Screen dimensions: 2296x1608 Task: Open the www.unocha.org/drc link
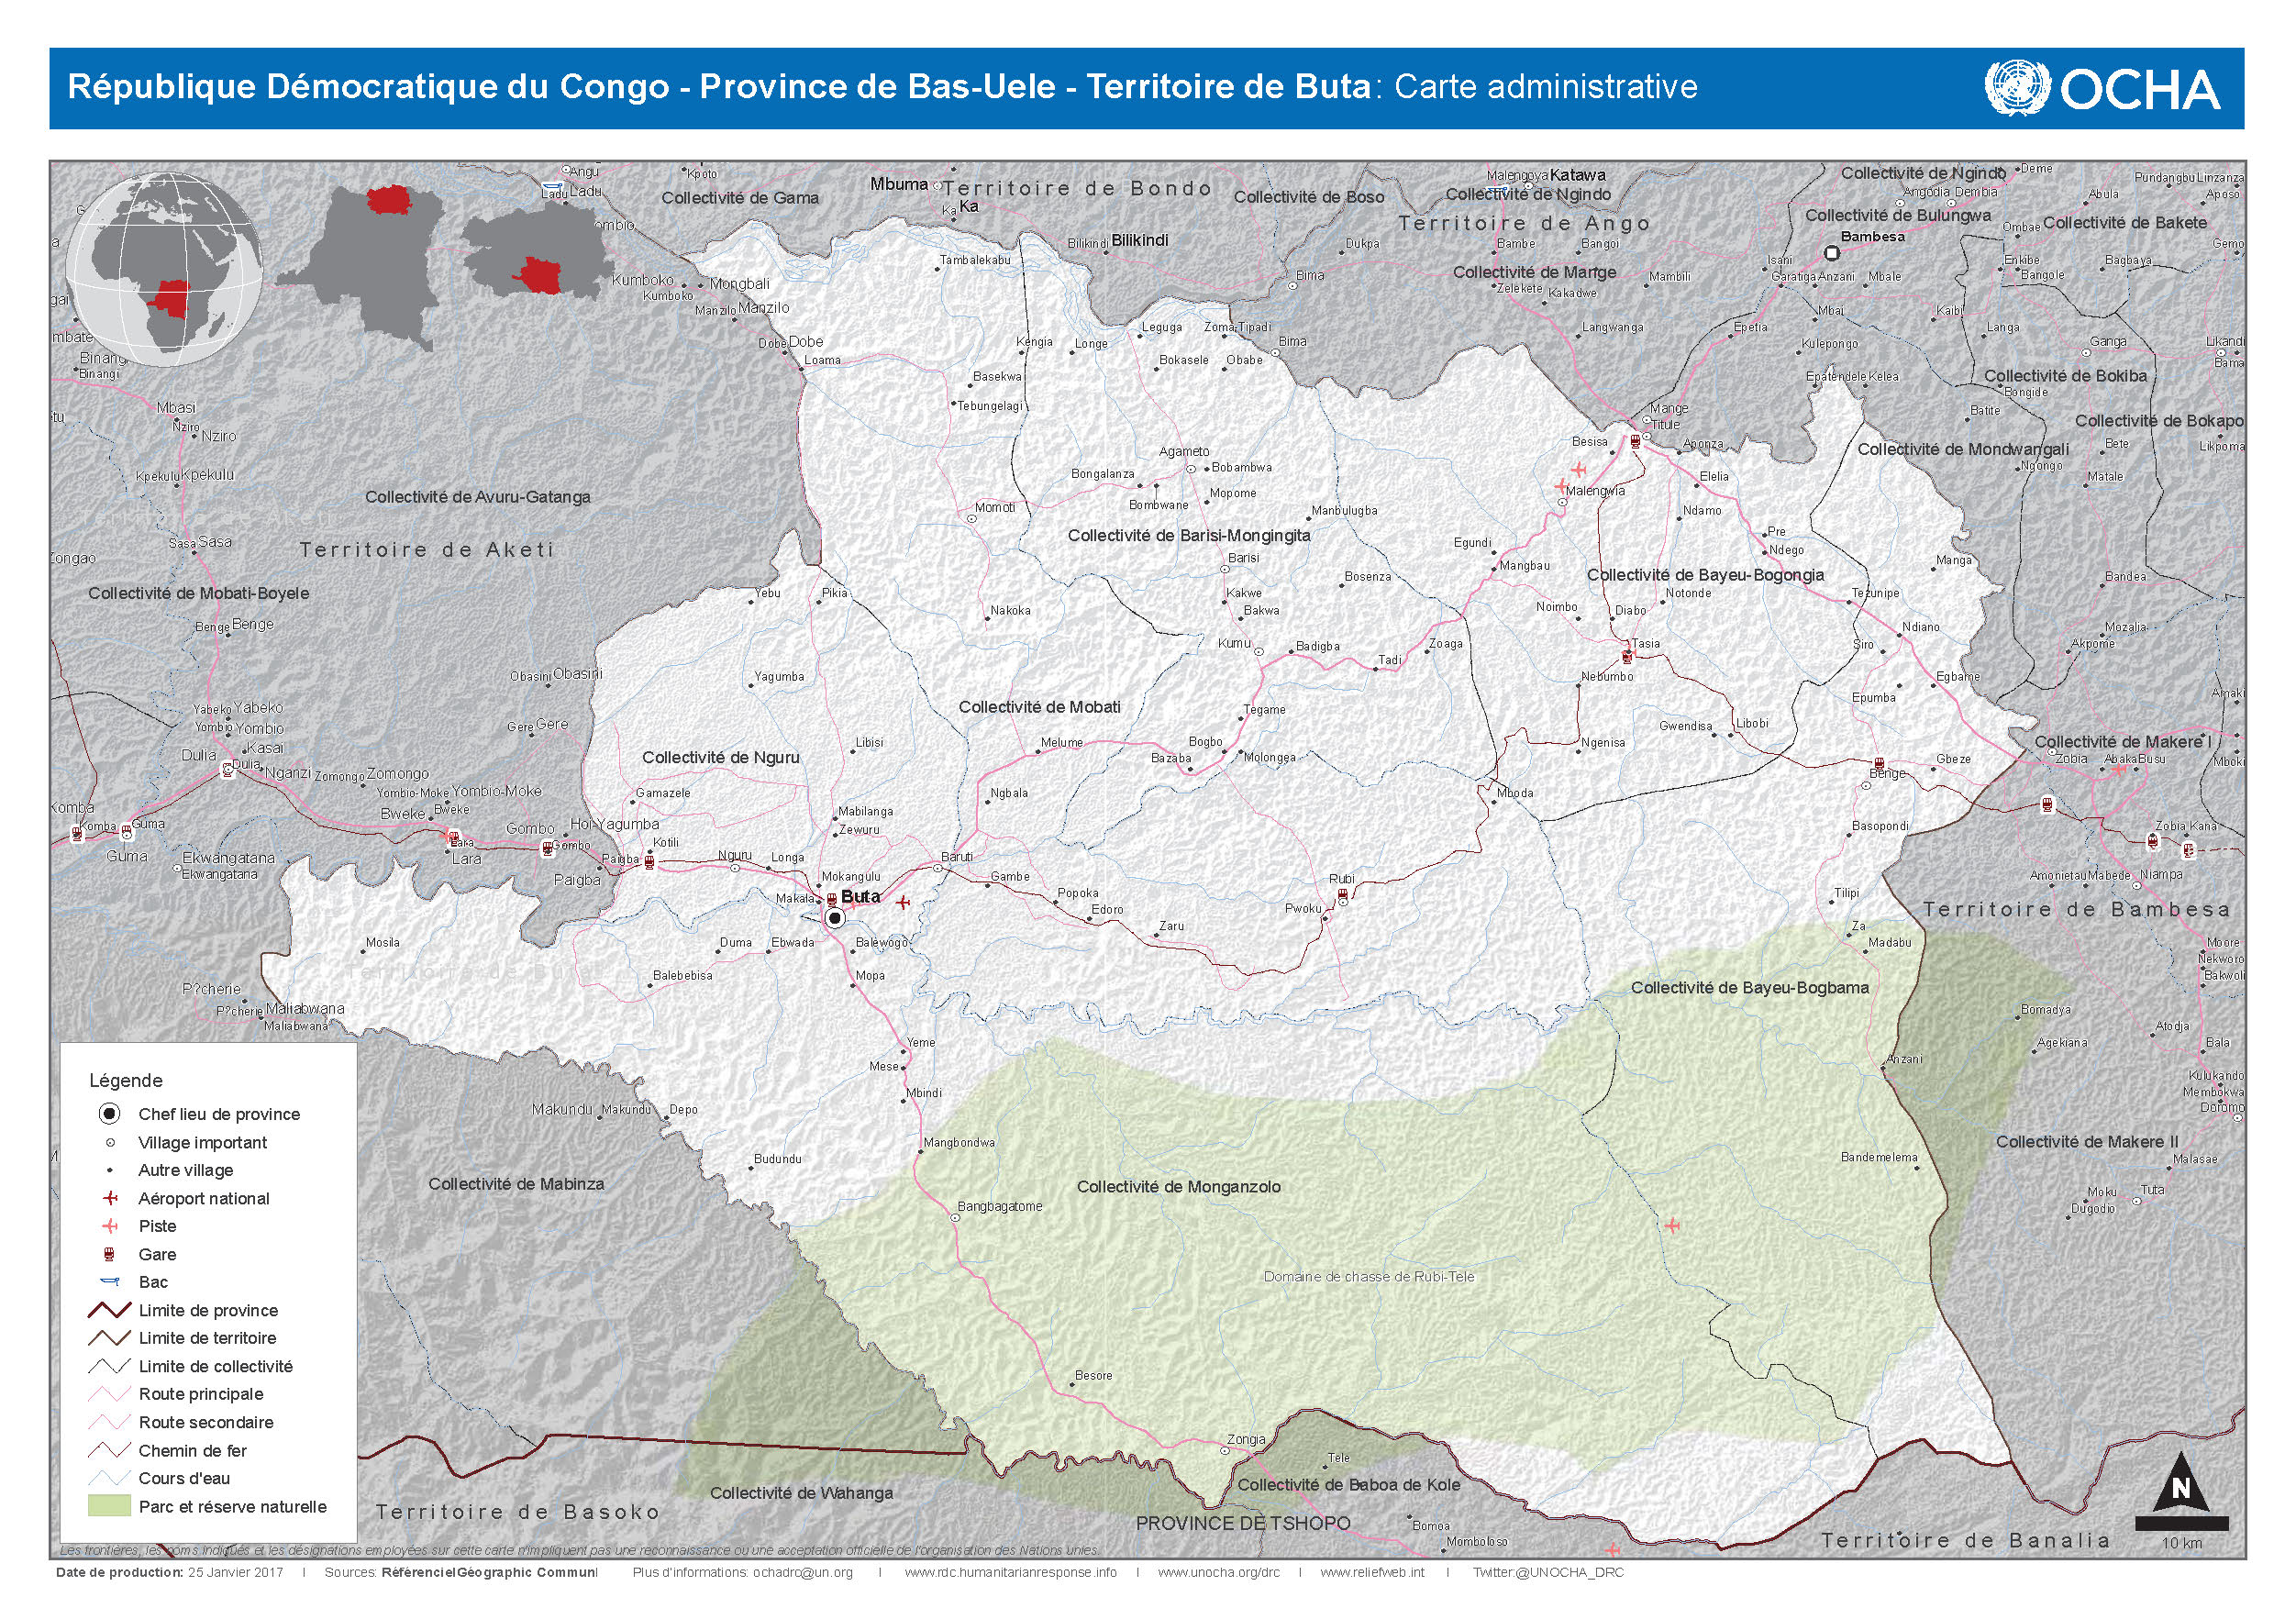1218,1572
